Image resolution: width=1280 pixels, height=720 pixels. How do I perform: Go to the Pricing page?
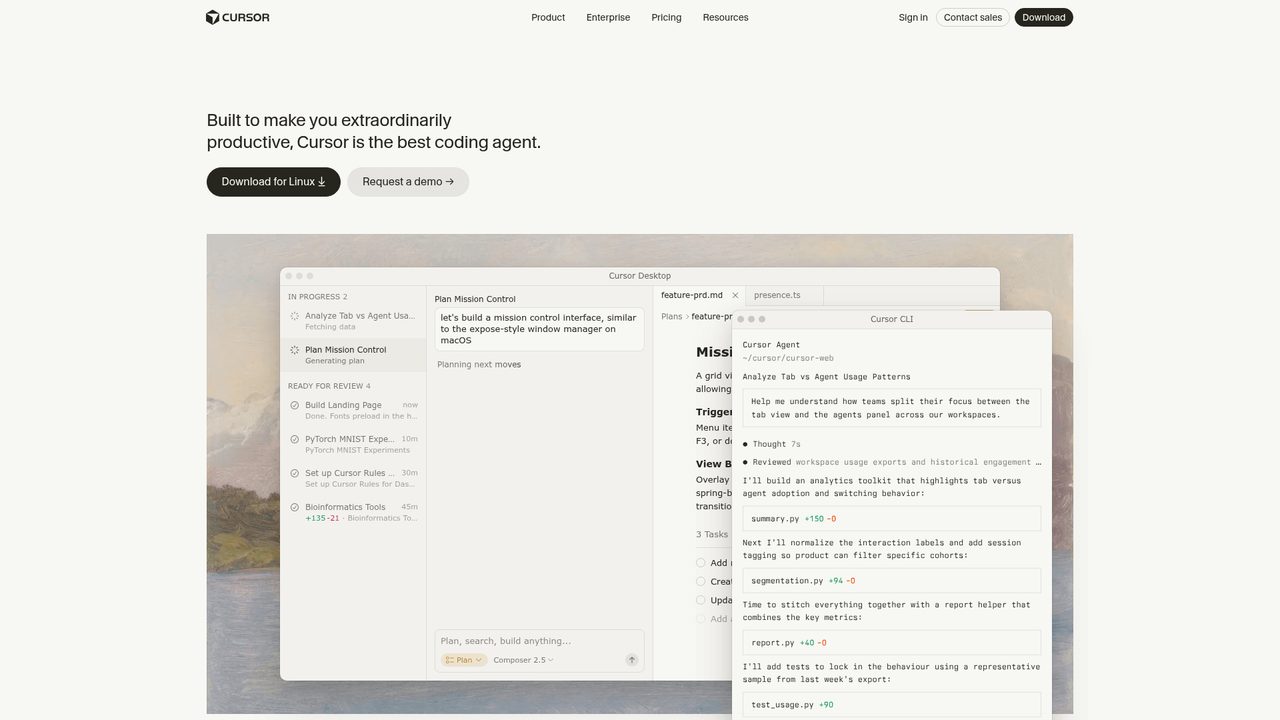click(x=666, y=17)
